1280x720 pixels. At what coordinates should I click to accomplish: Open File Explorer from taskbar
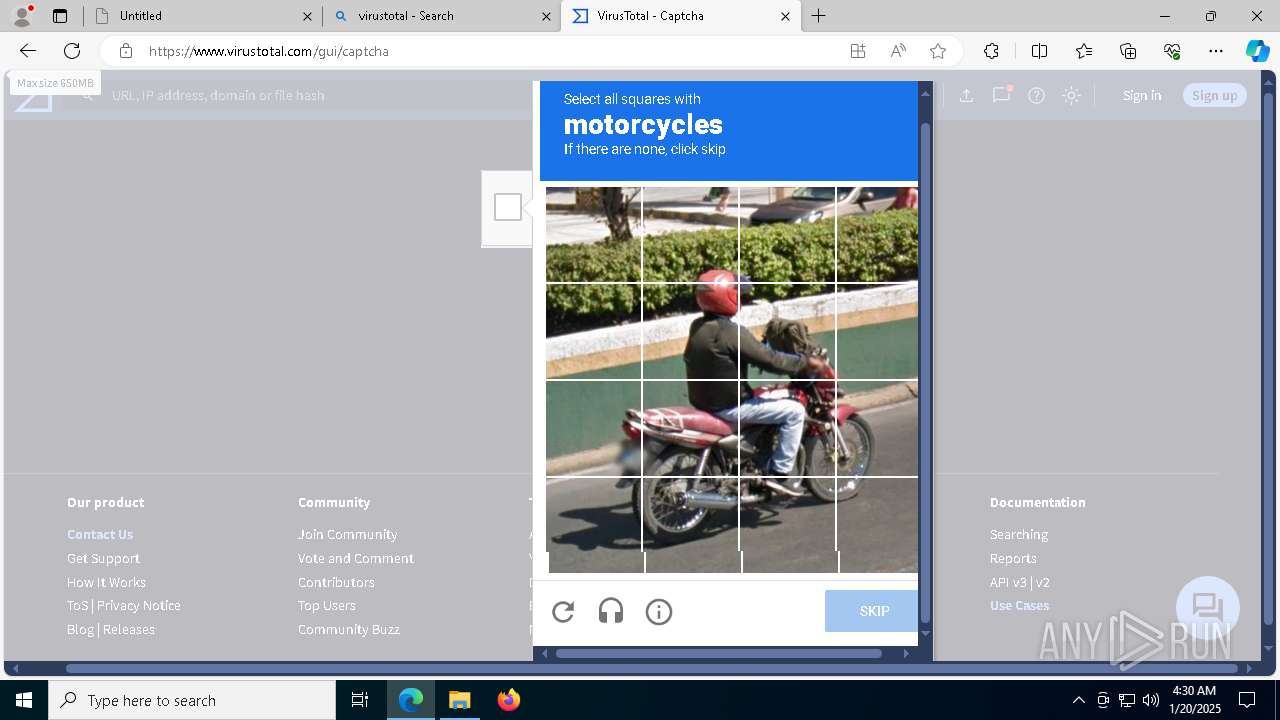pyautogui.click(x=459, y=700)
